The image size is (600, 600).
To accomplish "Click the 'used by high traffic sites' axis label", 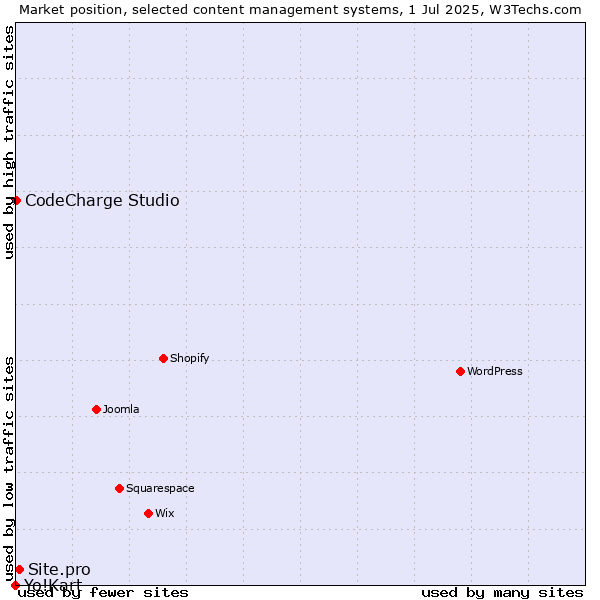I will [x=8, y=142].
